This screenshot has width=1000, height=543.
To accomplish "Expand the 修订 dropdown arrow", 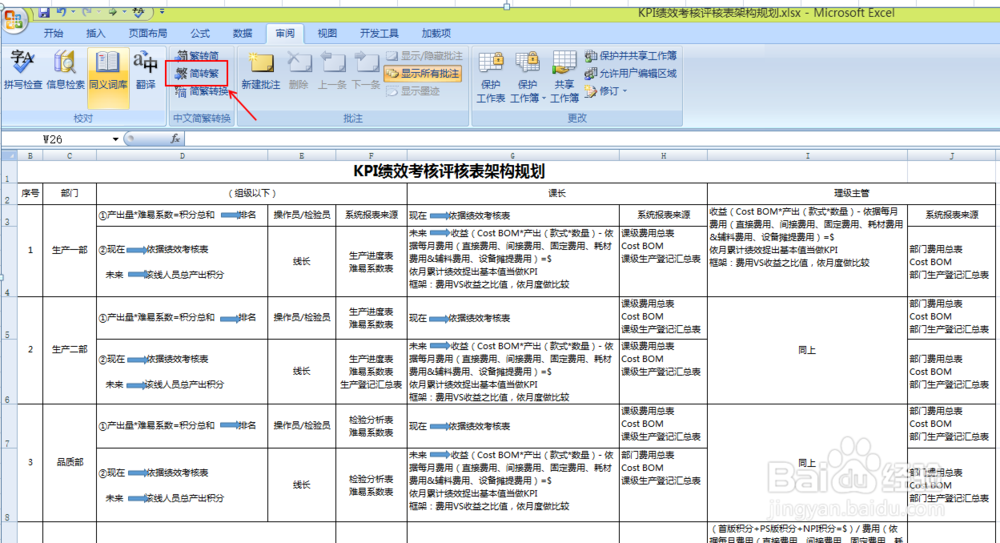I will pos(625,91).
